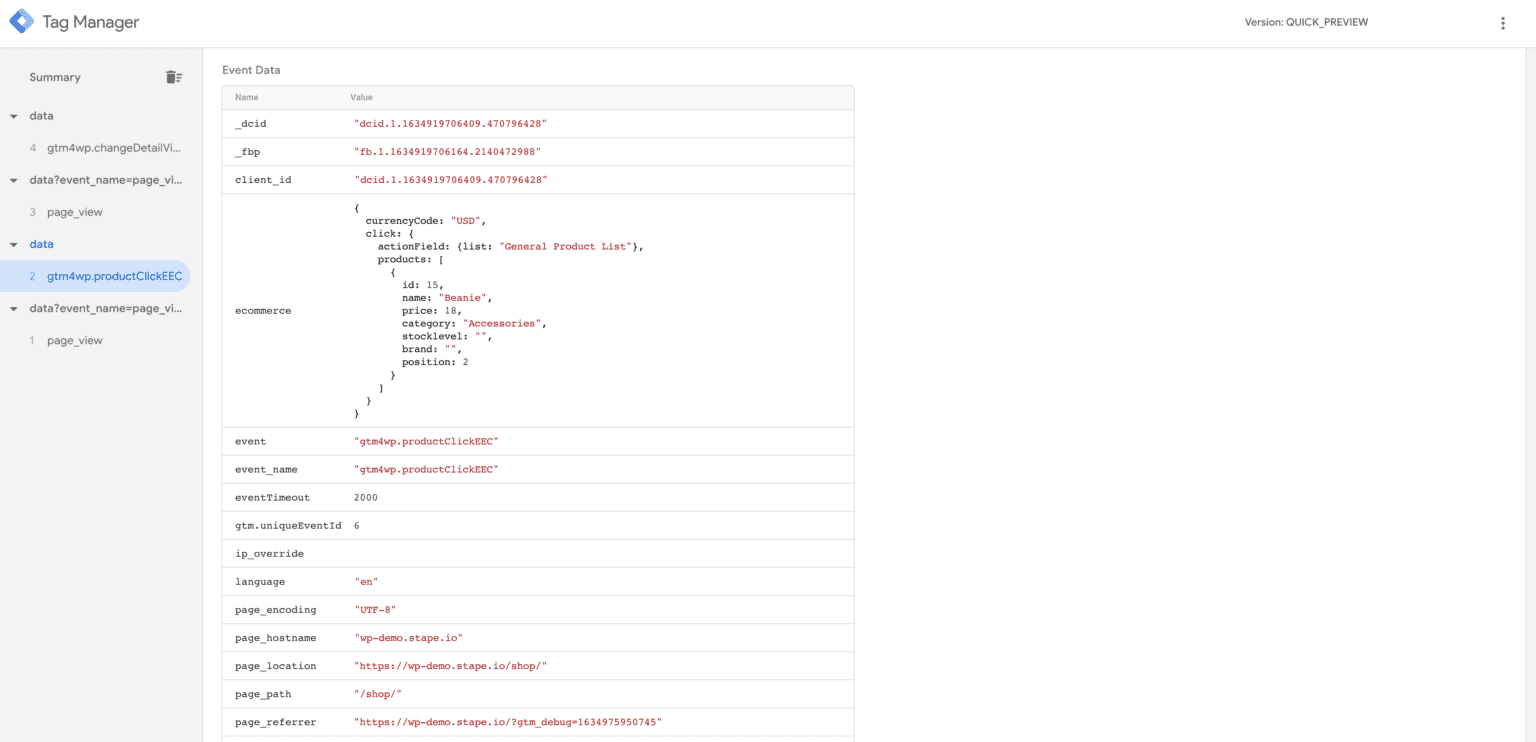Collapse the highlighted 'data' group arrow
This screenshot has height=742, width=1536.
pos(14,244)
